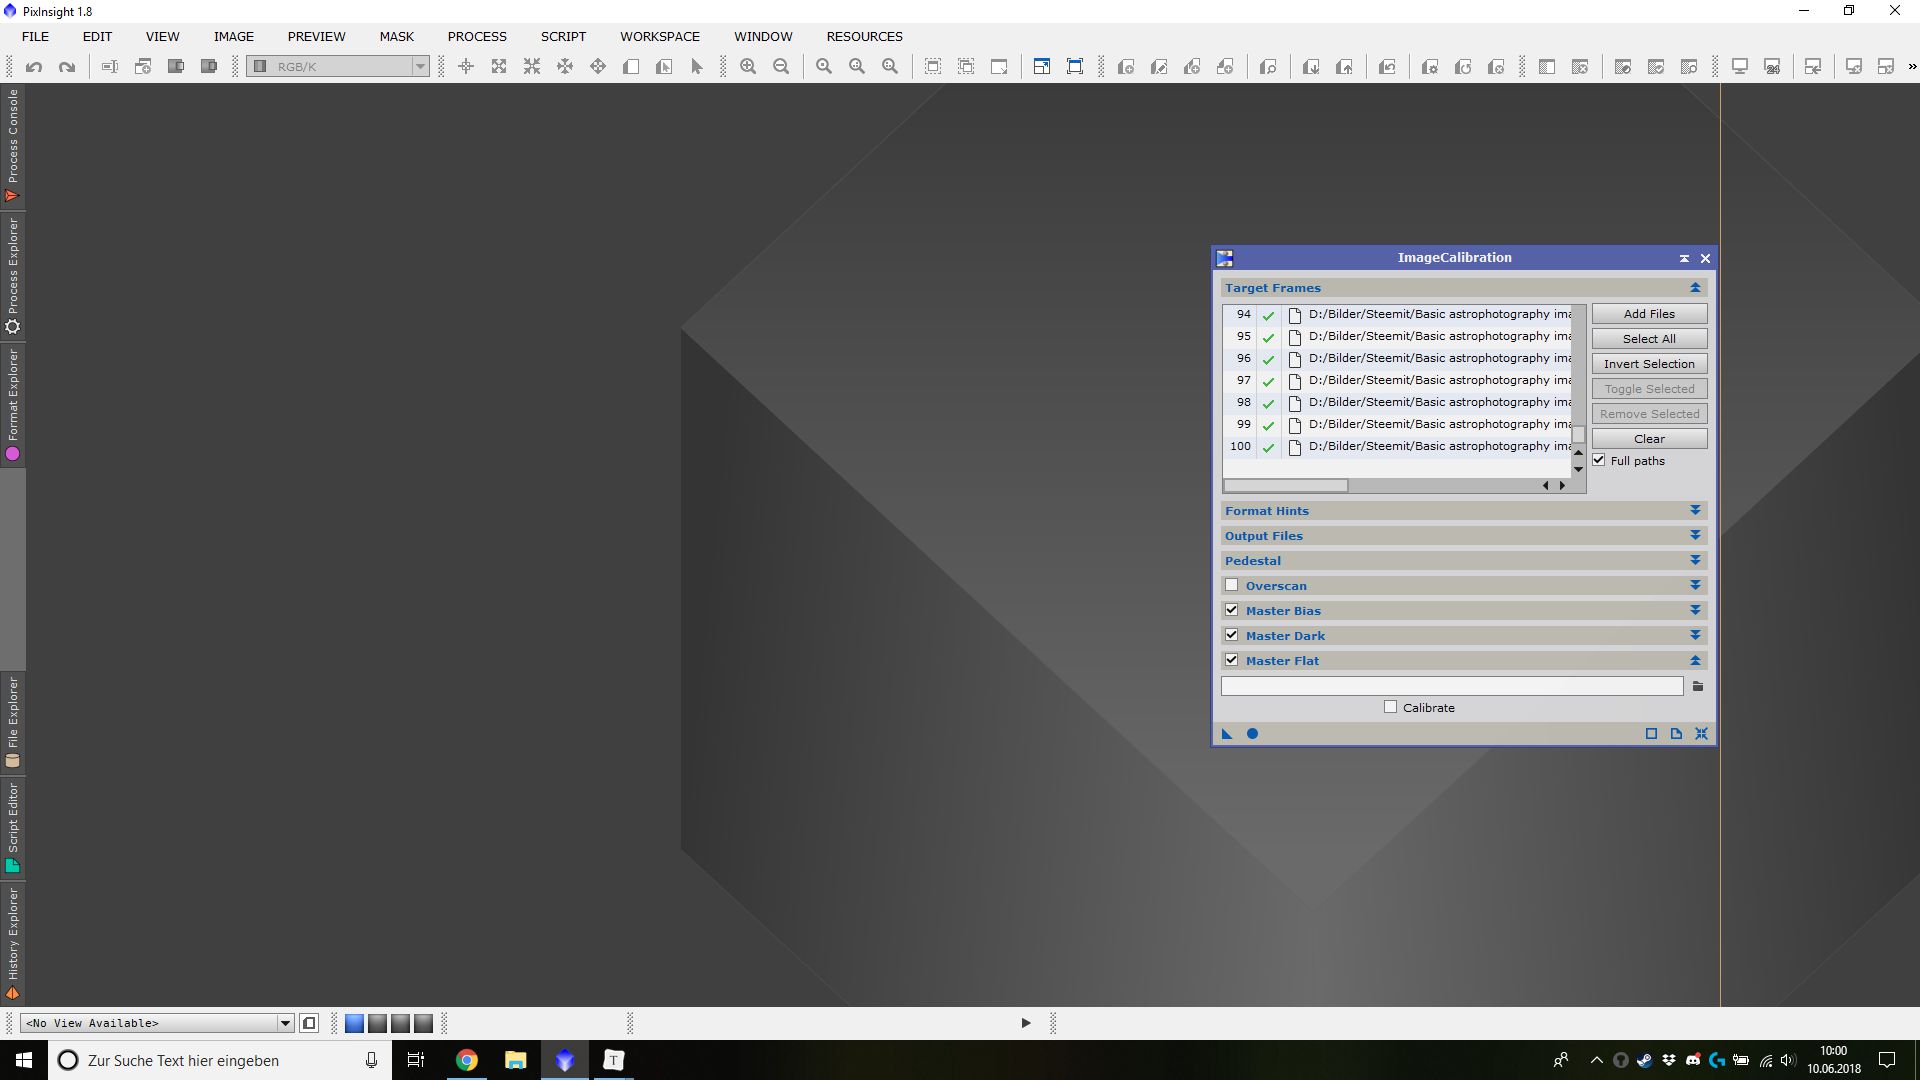Uncheck the Master Bias checkbox
Viewport: 1920px width, 1080px height.
[1232, 610]
